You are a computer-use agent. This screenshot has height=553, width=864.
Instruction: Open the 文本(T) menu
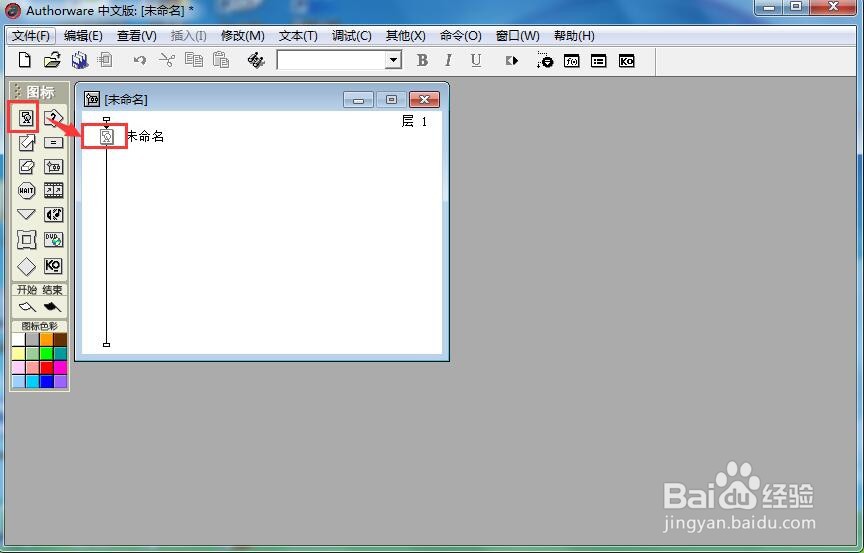pos(298,36)
